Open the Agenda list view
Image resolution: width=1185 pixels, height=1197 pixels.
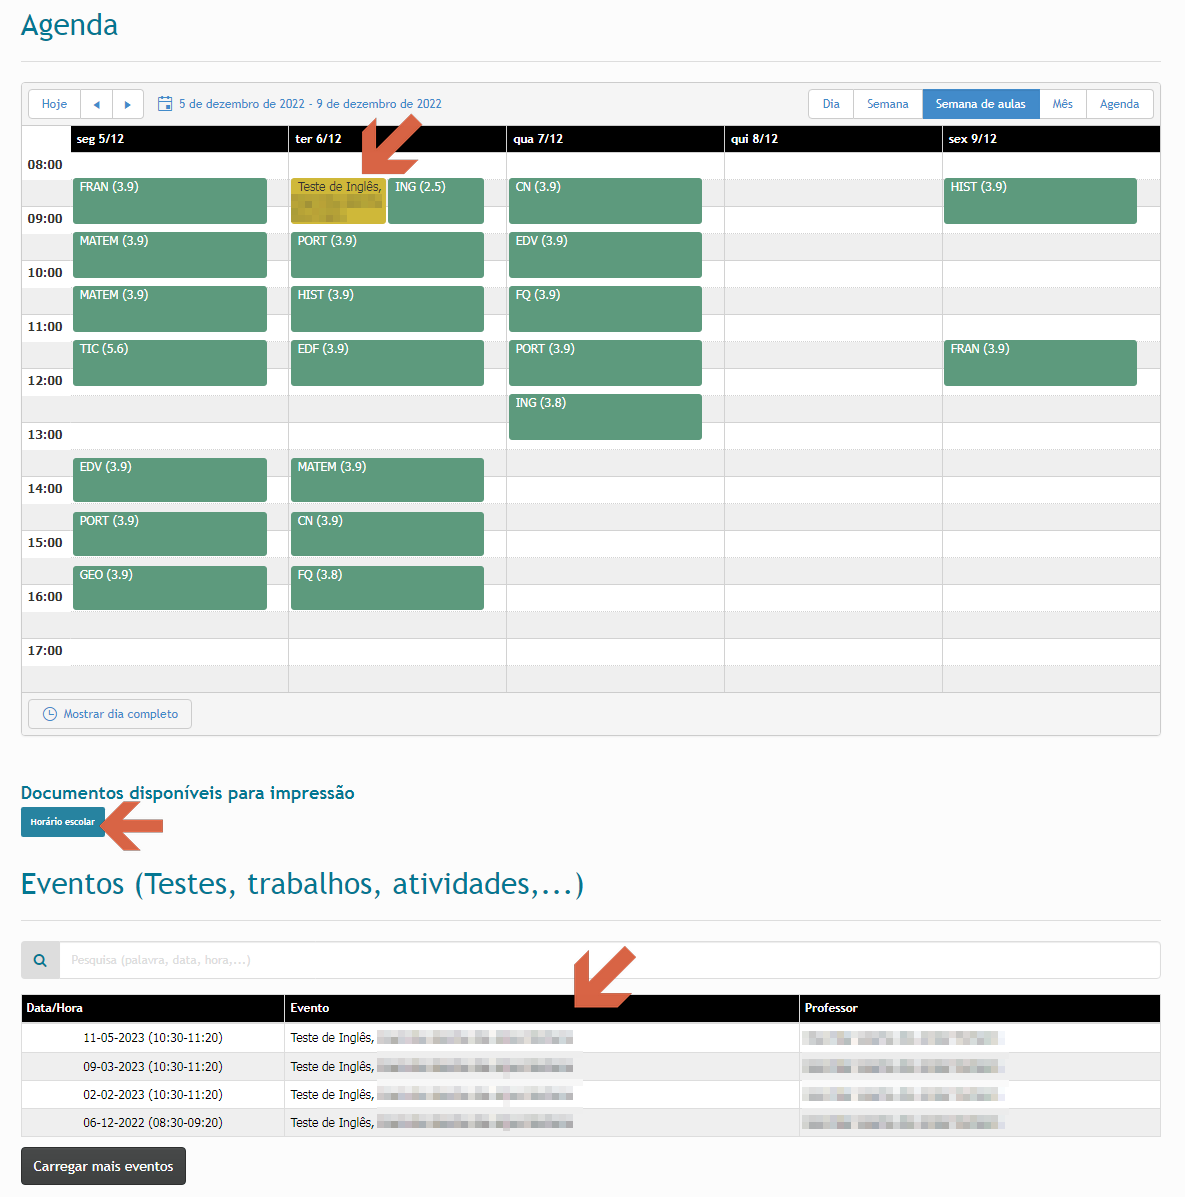click(x=1119, y=104)
